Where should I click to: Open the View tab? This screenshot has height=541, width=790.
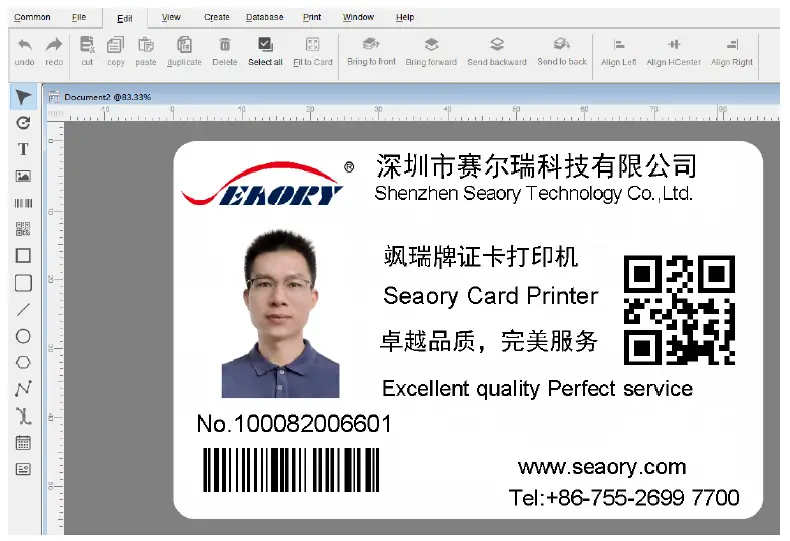click(171, 17)
